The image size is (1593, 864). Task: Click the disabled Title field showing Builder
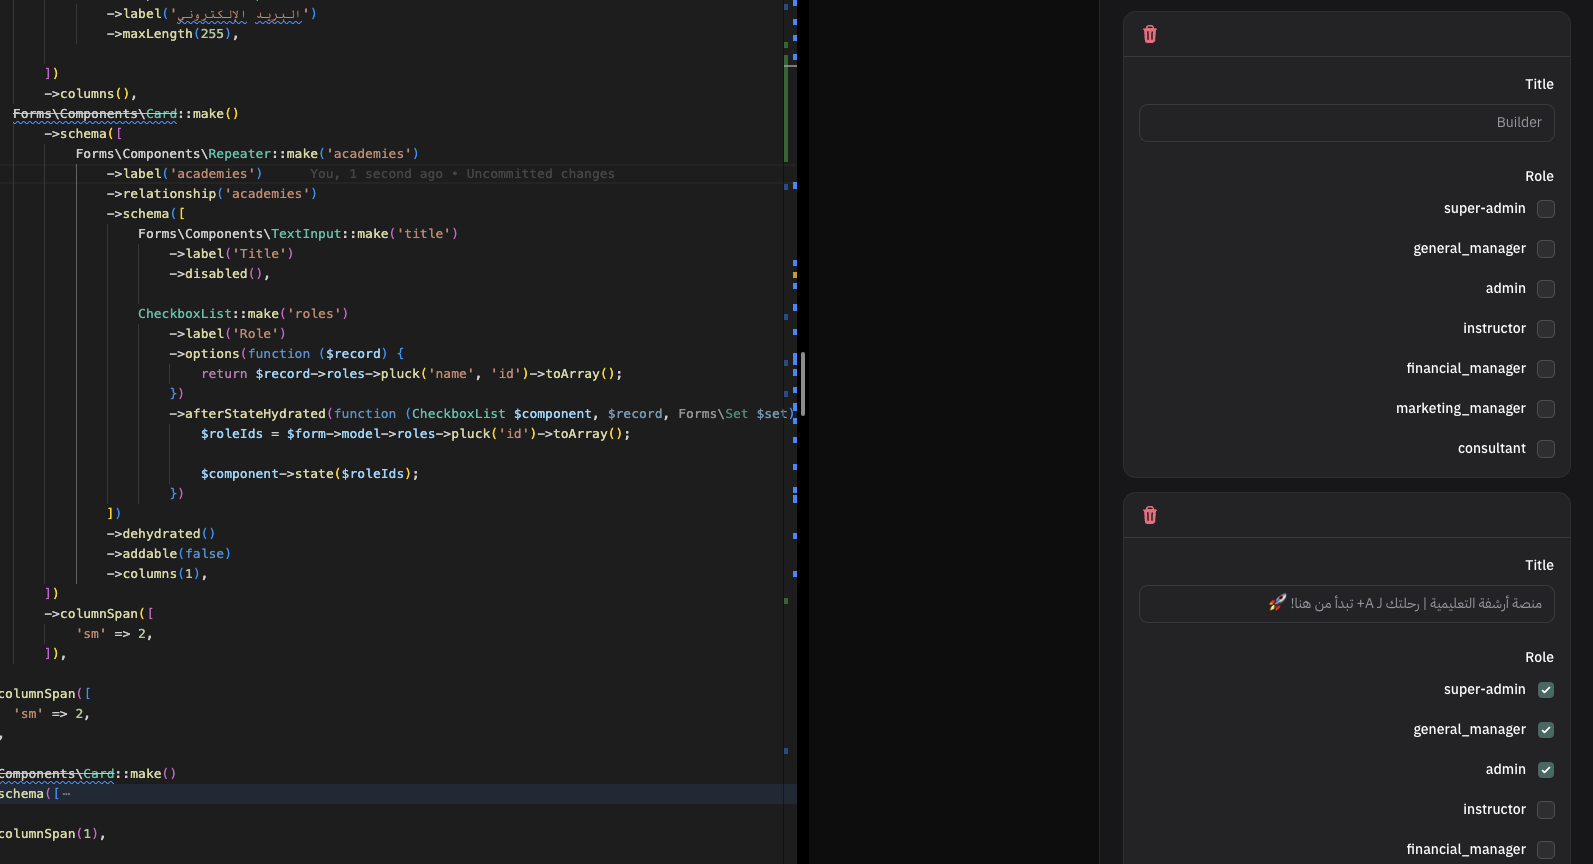(1346, 123)
